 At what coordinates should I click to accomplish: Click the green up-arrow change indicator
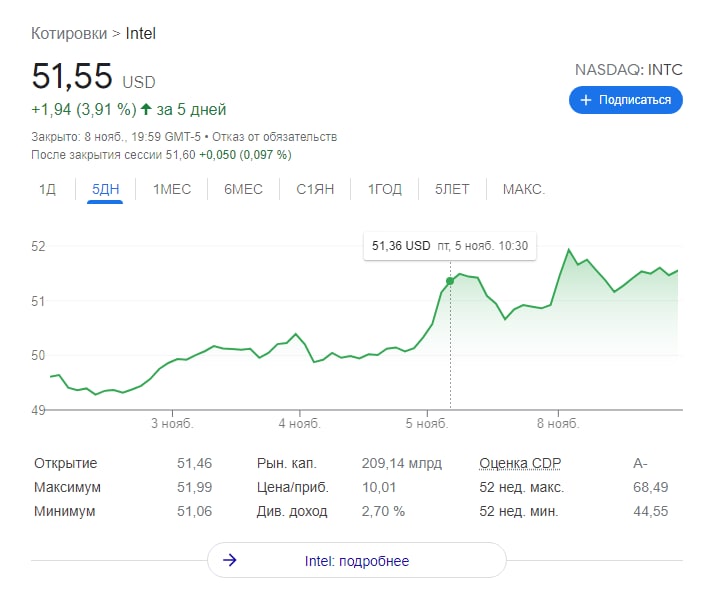[147, 109]
